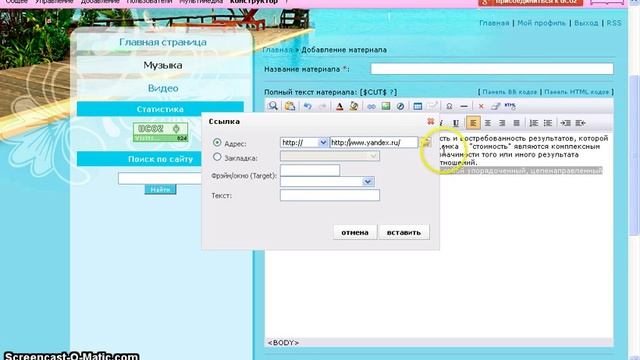Select the align left icon

tap(473, 123)
